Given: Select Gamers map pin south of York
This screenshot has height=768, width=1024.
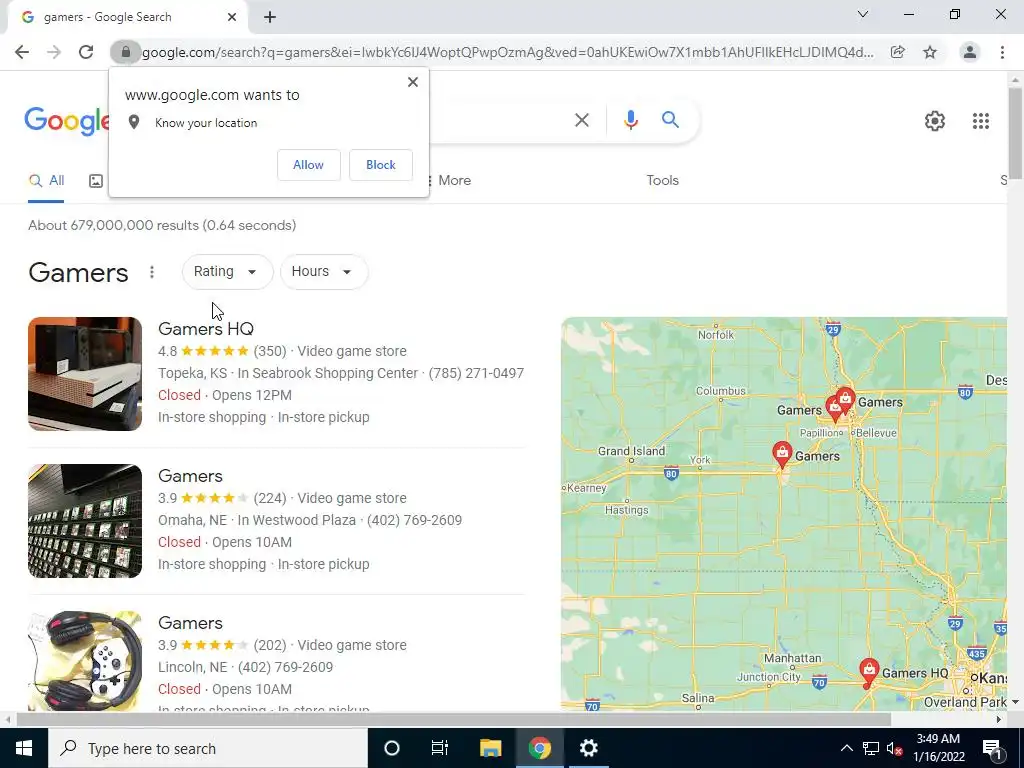Looking at the screenshot, I should point(782,455).
